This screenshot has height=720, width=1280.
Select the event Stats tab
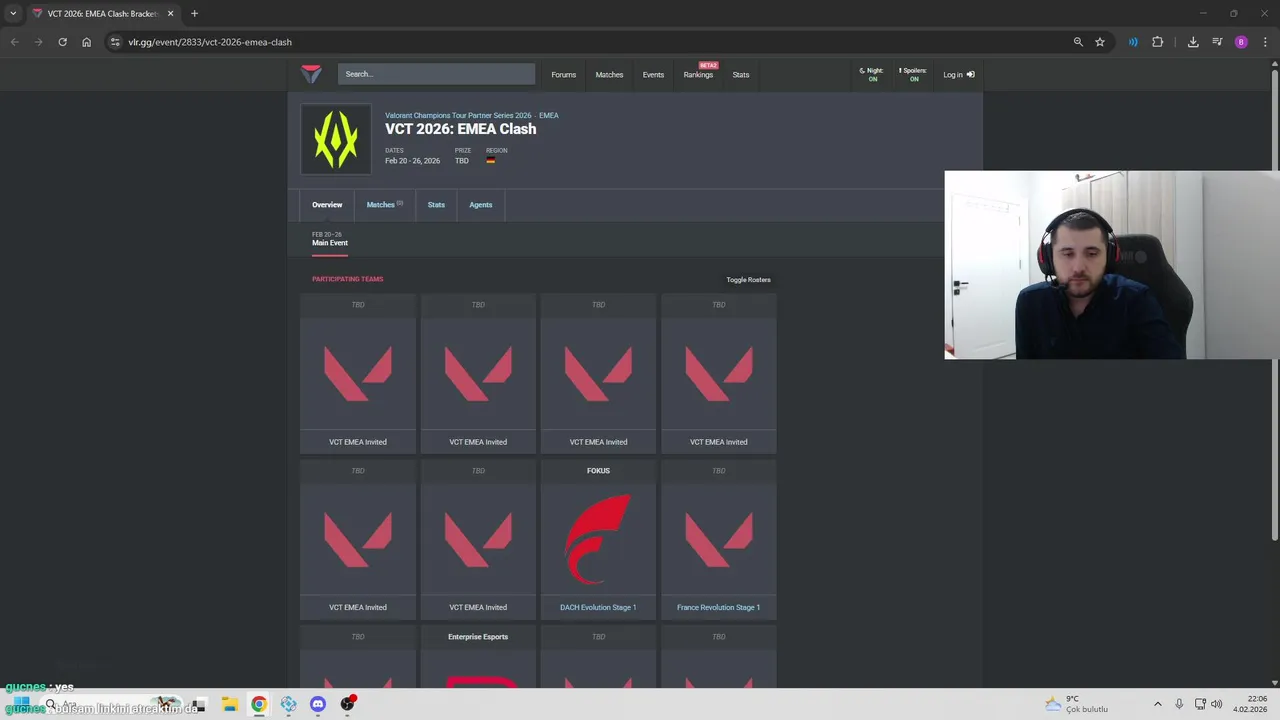tap(436, 205)
